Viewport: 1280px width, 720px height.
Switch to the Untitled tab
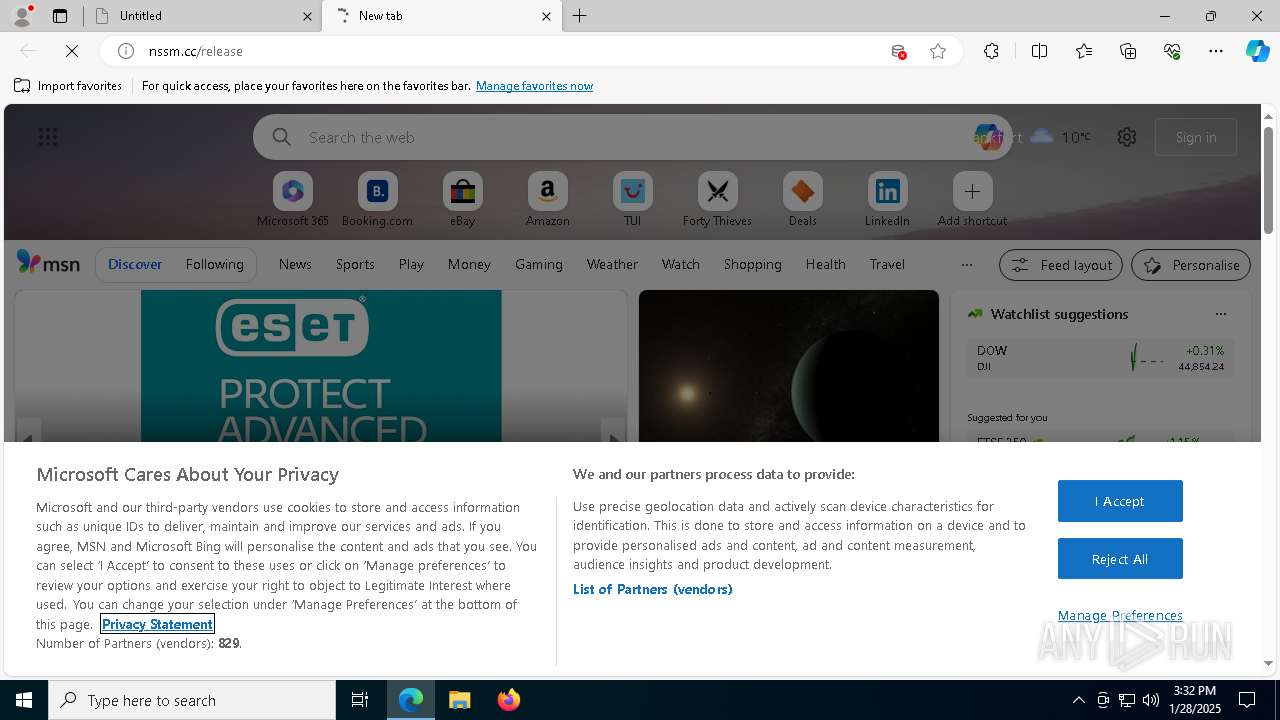202,16
